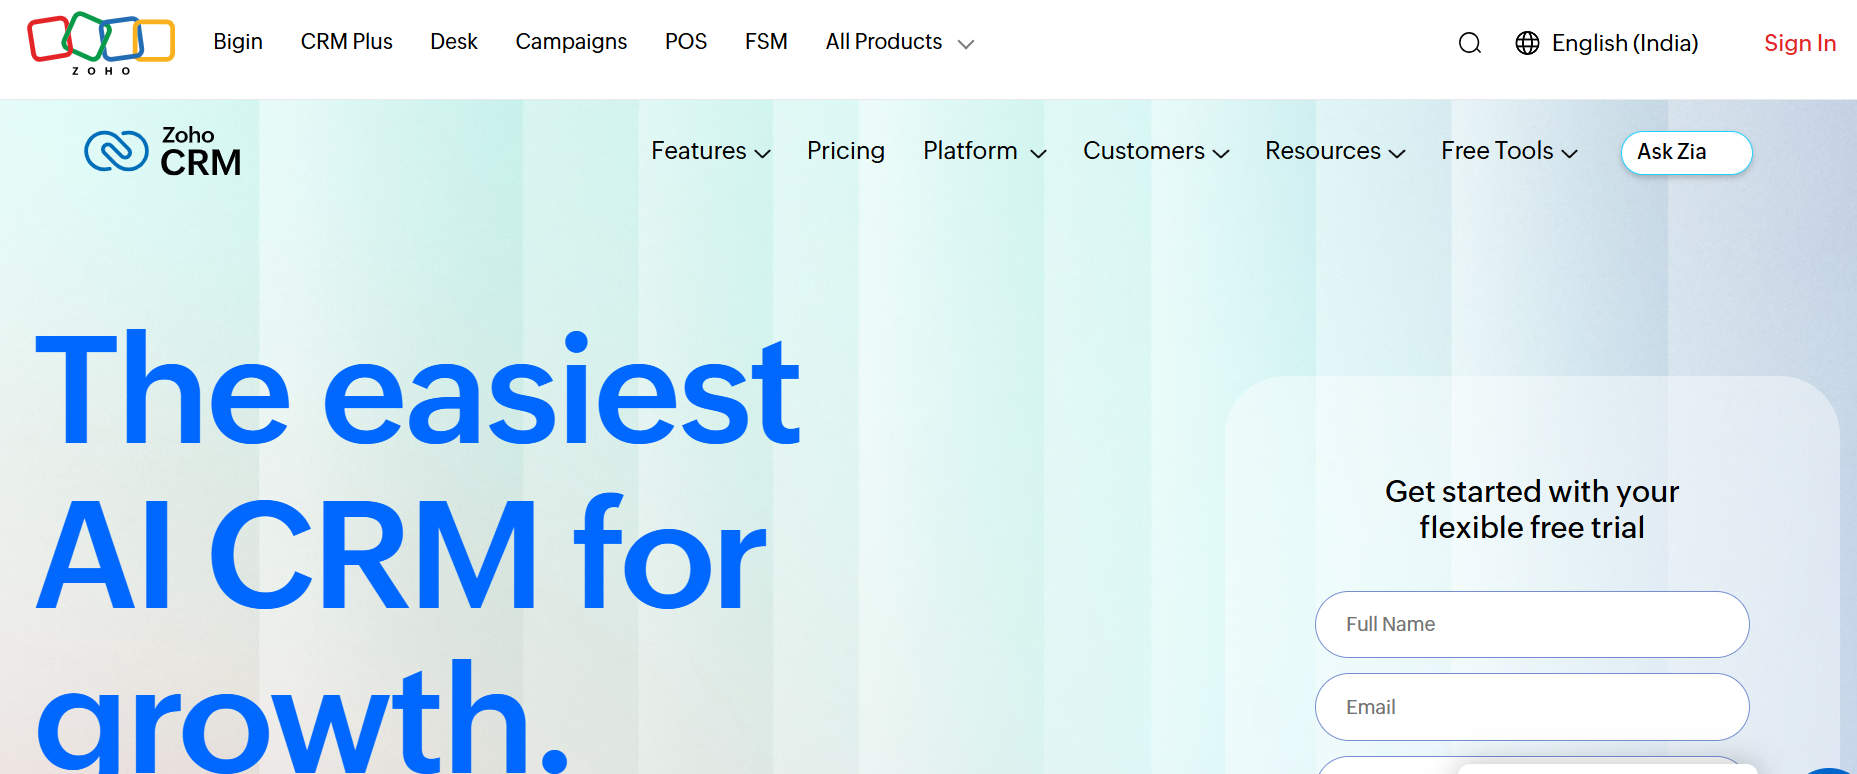The height and width of the screenshot is (774, 1857).
Task: Open the CRM Plus link
Action: (x=346, y=42)
